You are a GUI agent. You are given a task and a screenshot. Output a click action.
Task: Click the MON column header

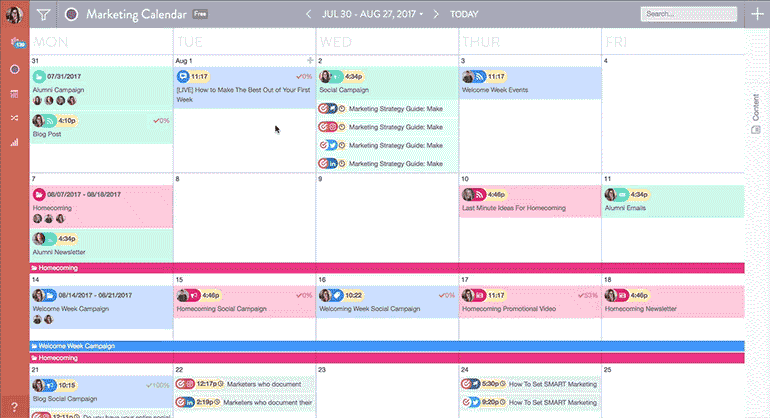coord(51,42)
